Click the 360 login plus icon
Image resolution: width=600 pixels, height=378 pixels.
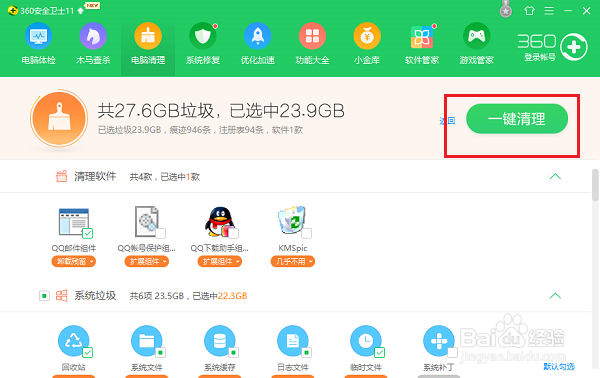tap(574, 47)
